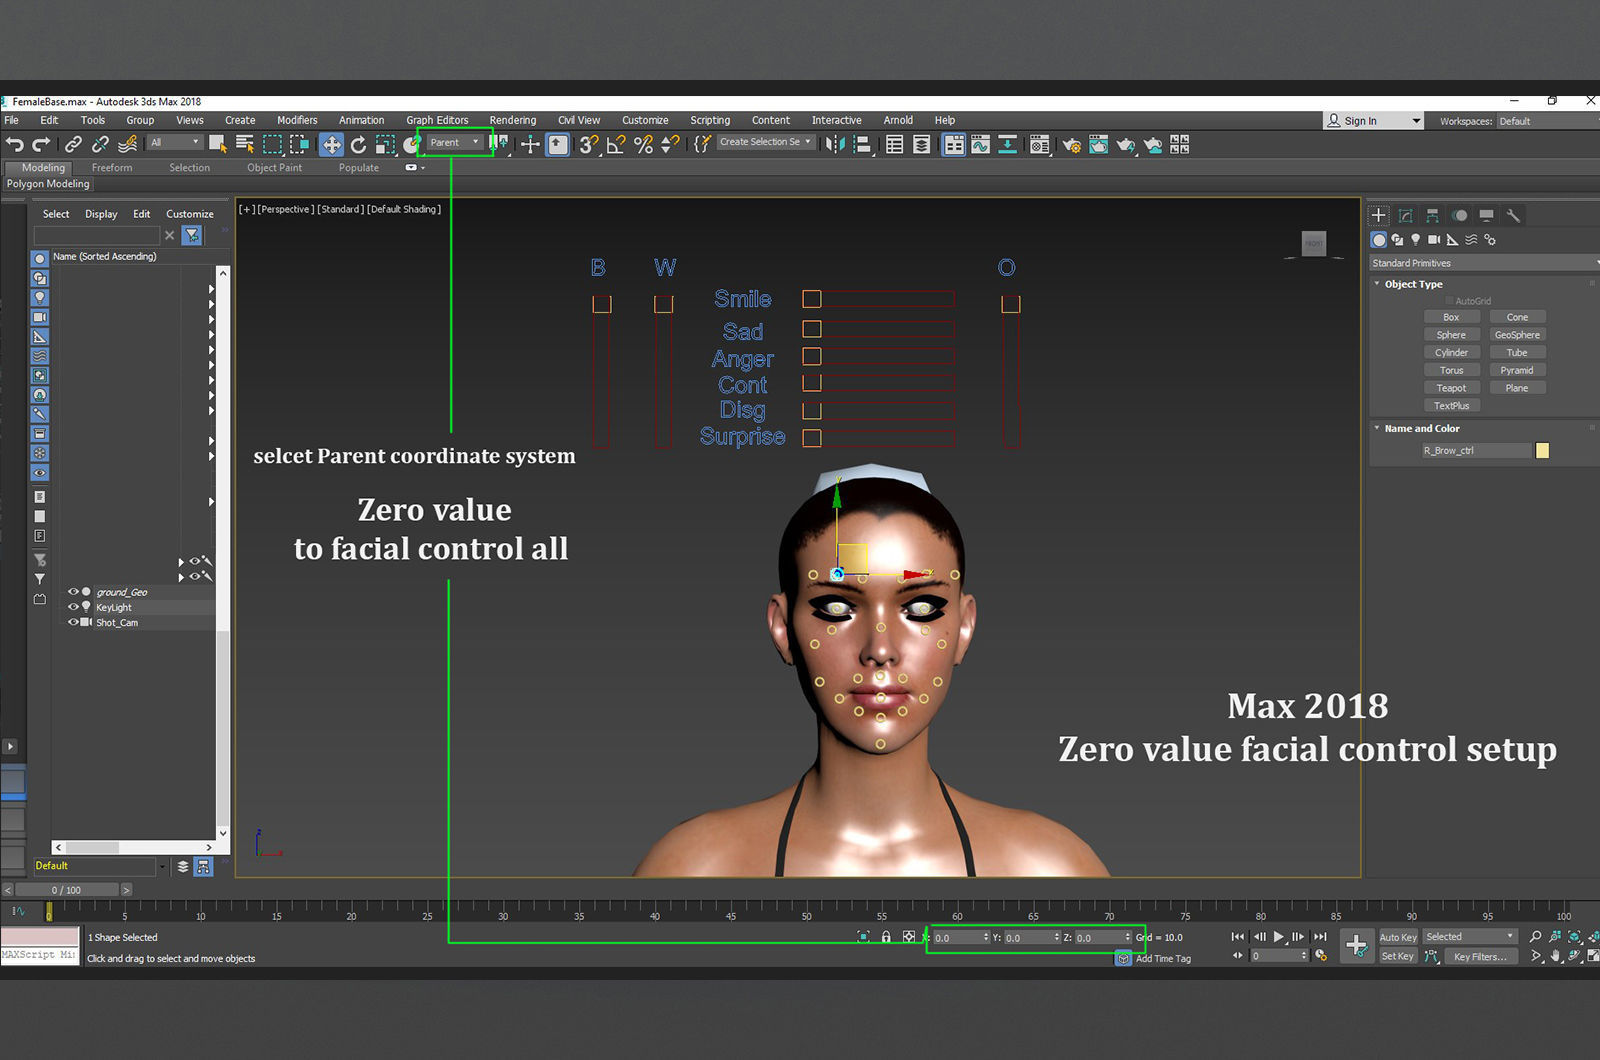Open the Sign In dropdown
This screenshot has width=1600, height=1060.
(1373, 121)
